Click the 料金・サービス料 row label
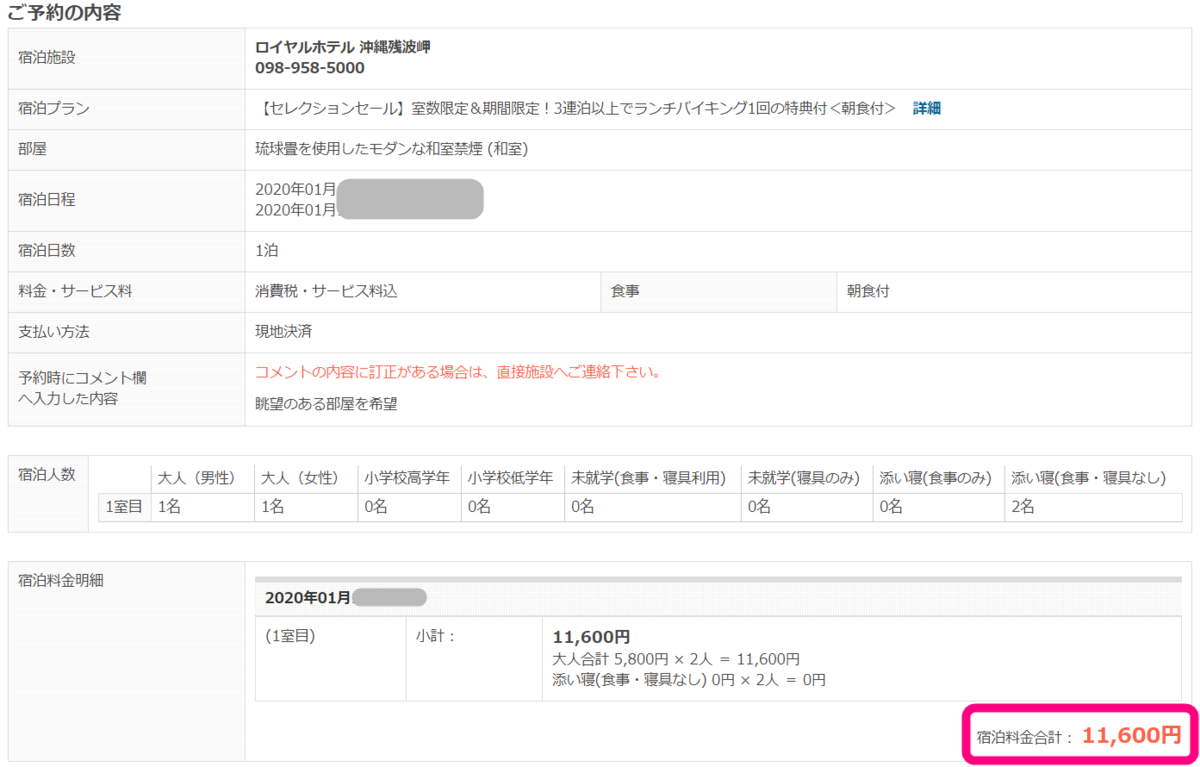The width and height of the screenshot is (1200, 767). point(75,291)
